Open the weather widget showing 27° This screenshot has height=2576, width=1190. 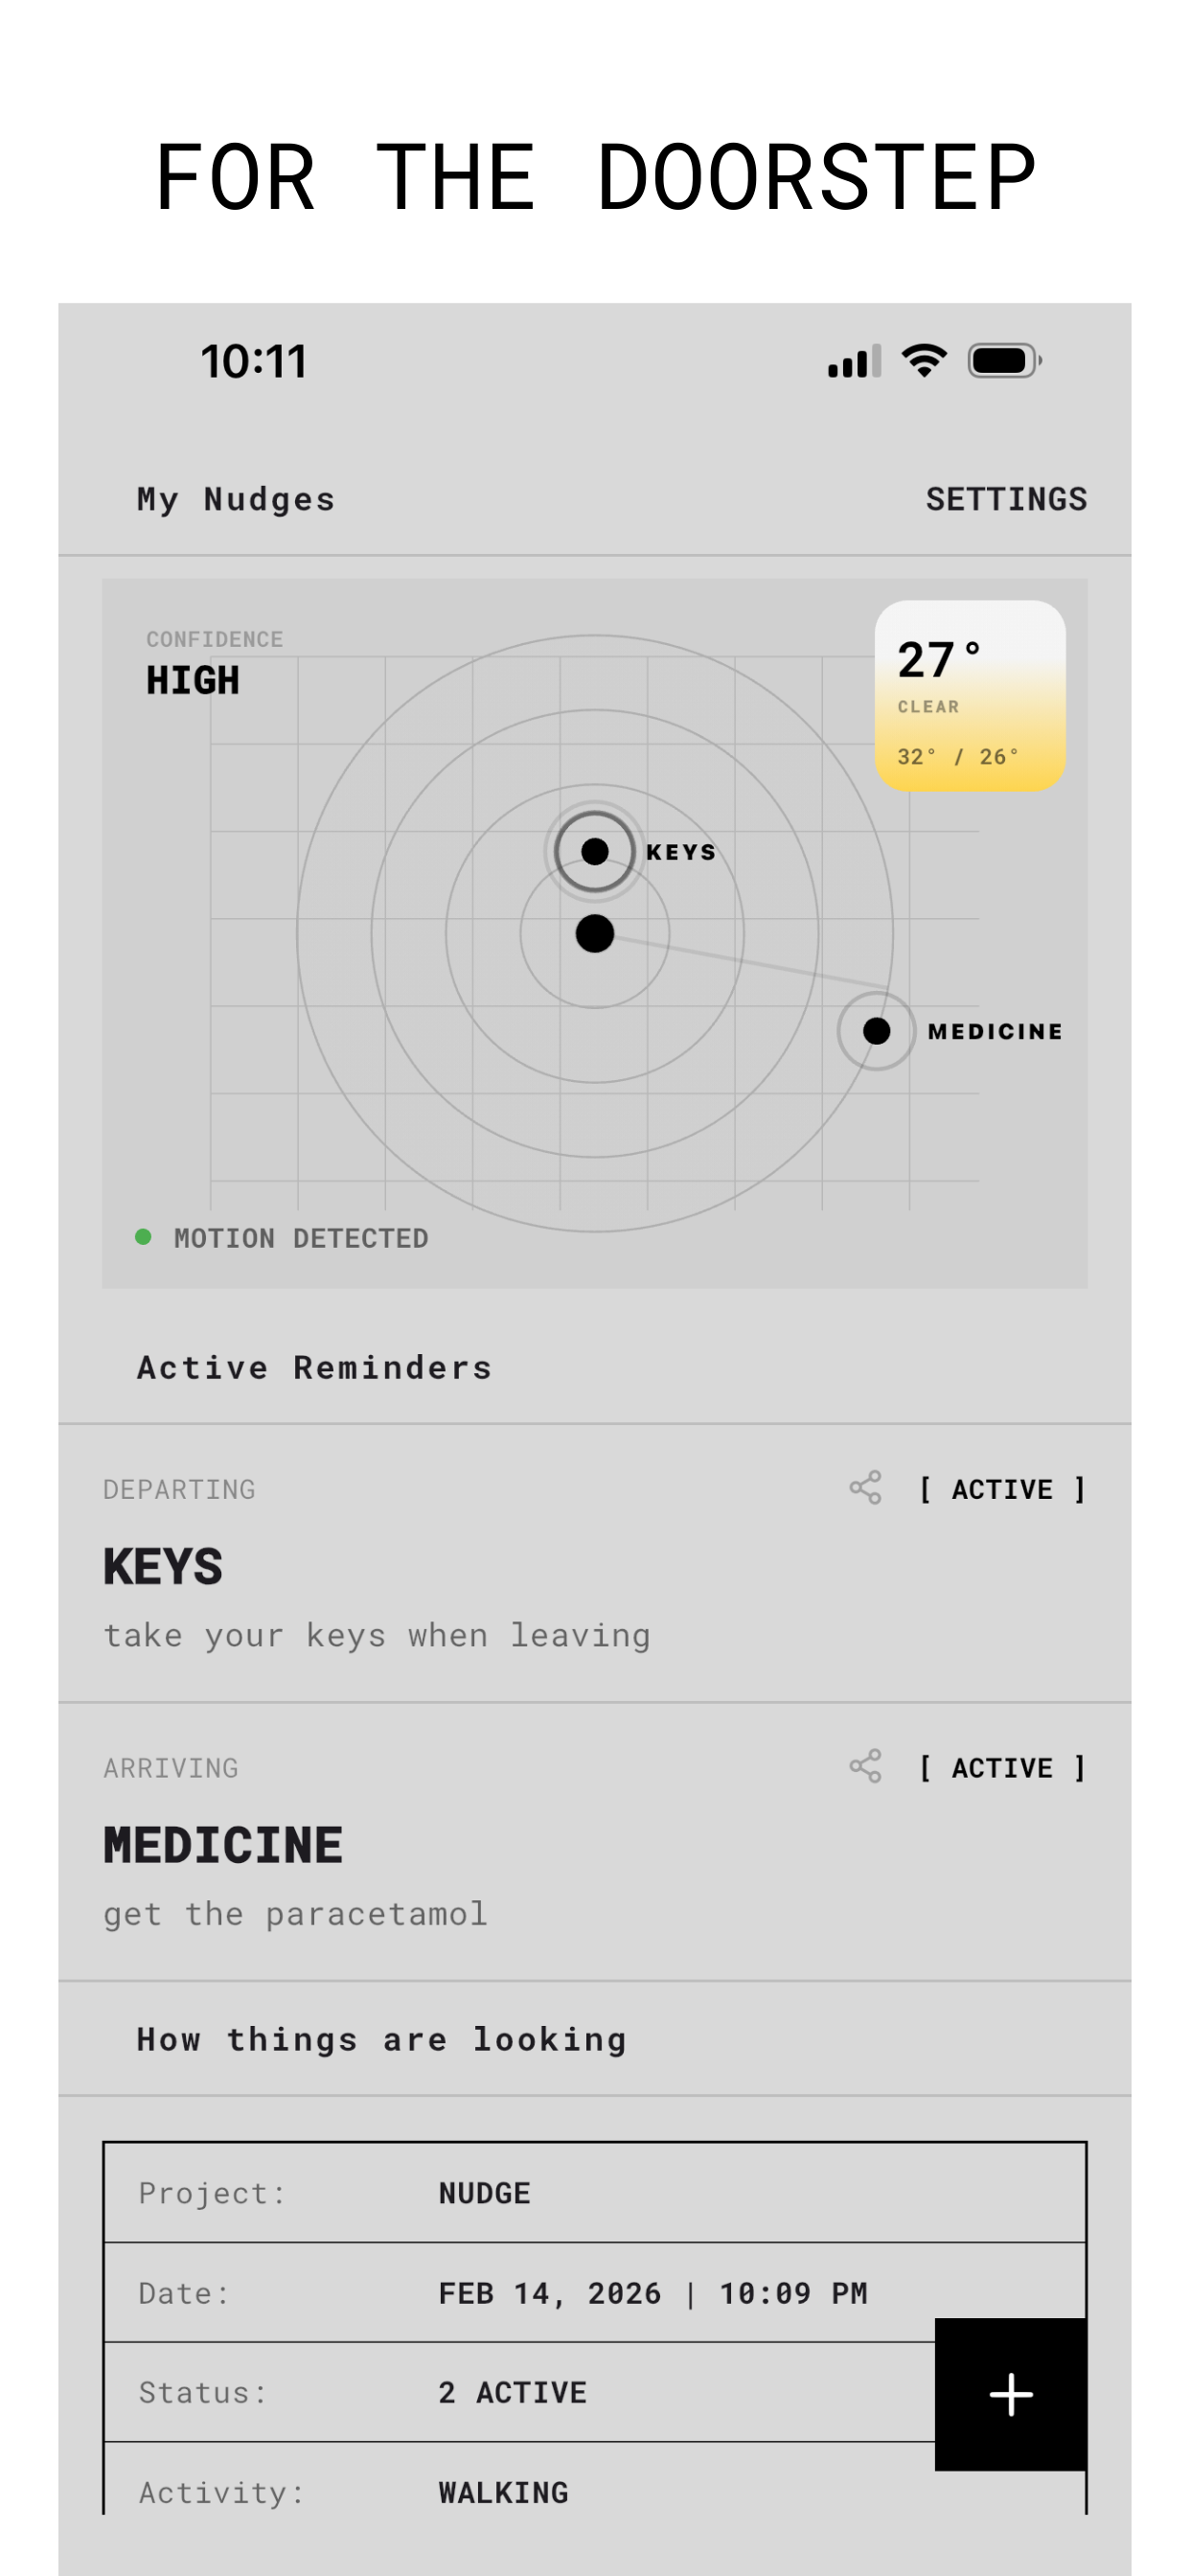coord(971,695)
